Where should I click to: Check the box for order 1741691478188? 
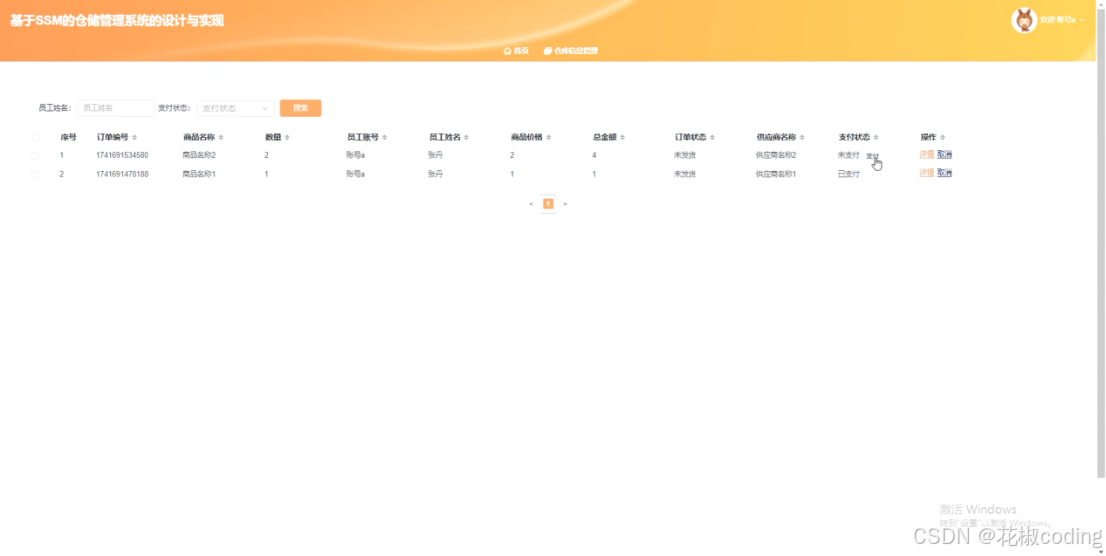click(35, 174)
